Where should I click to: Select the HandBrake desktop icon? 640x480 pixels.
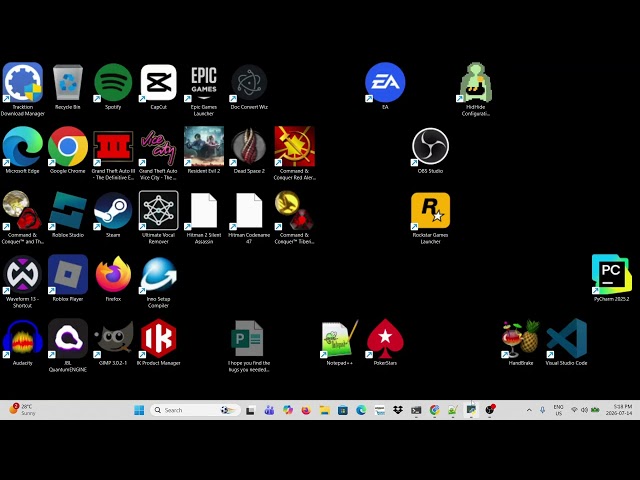point(521,342)
